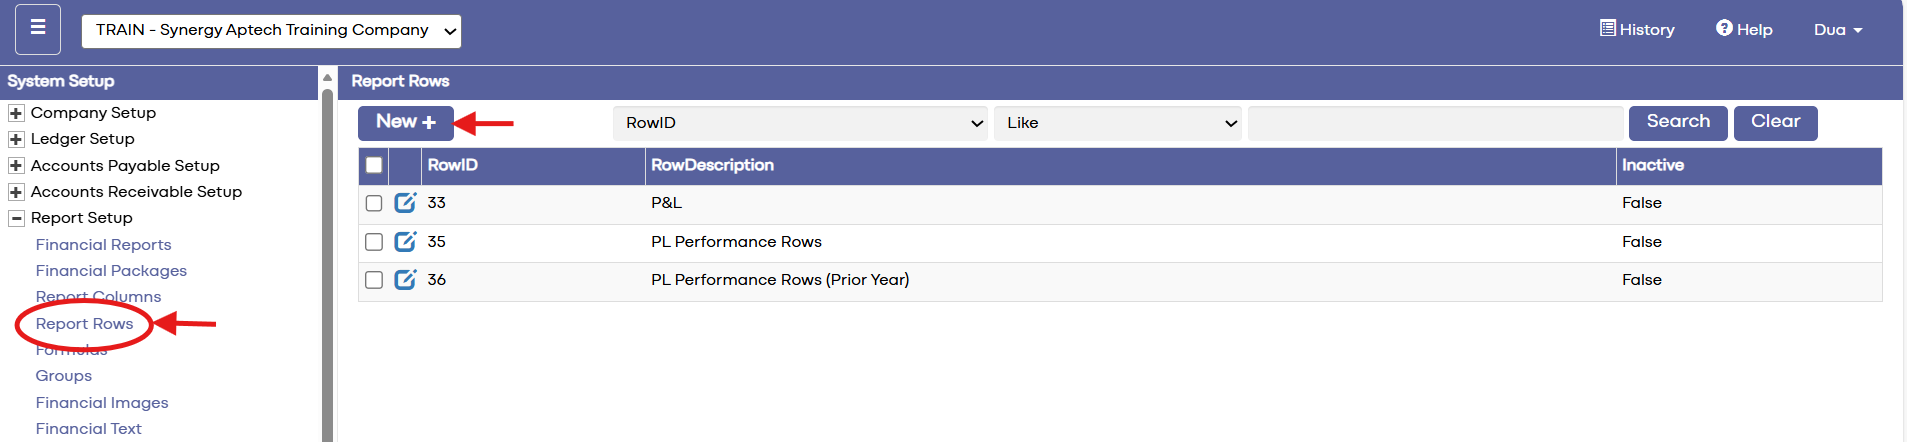Click the Search button
This screenshot has width=1907, height=442.
(x=1678, y=122)
